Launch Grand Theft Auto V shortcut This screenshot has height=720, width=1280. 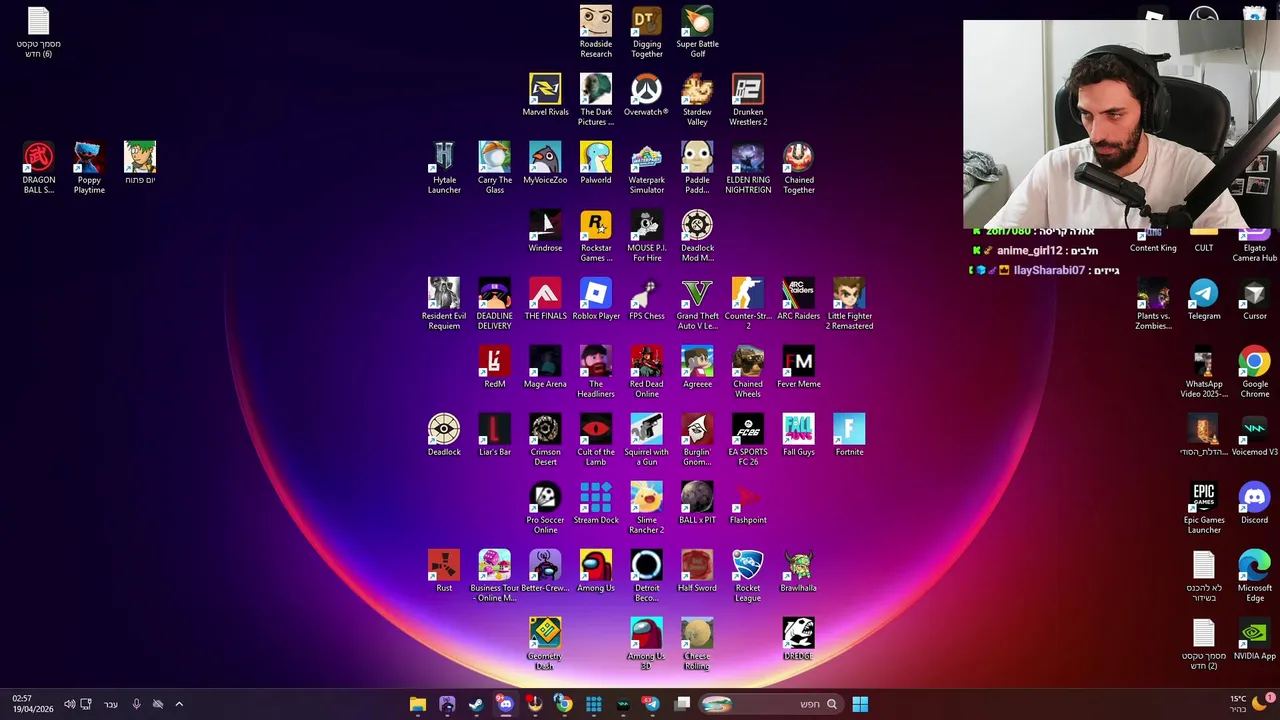tap(697, 304)
